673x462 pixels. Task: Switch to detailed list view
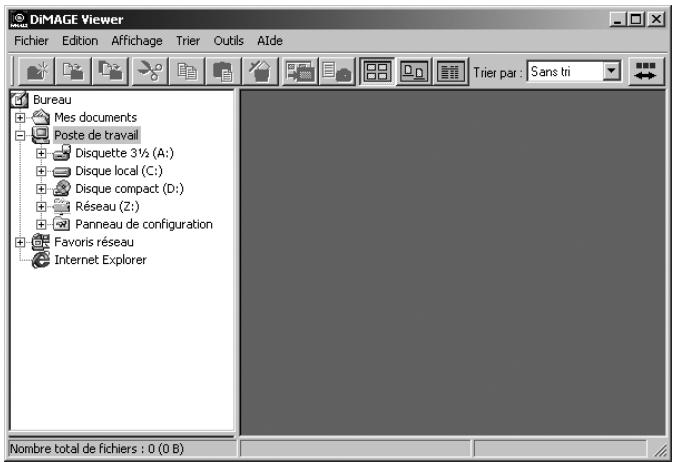pos(450,71)
